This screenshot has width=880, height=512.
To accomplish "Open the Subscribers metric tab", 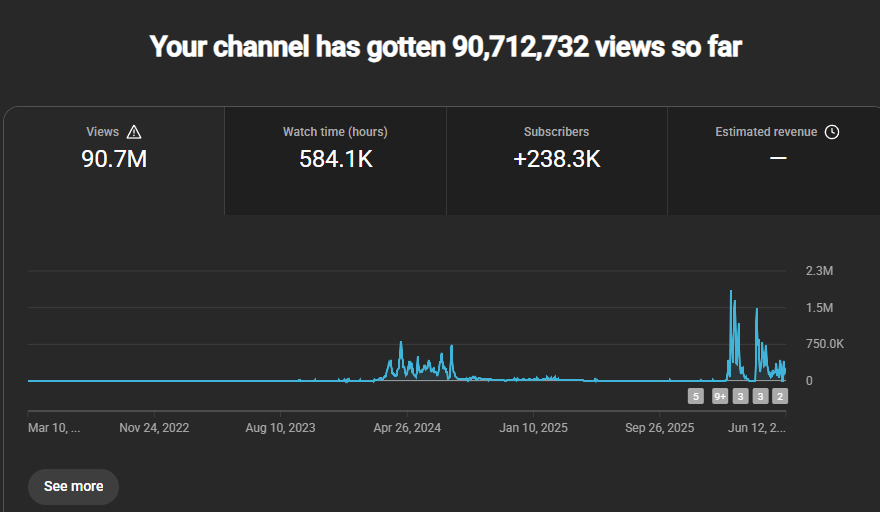I will pyautogui.click(x=557, y=161).
